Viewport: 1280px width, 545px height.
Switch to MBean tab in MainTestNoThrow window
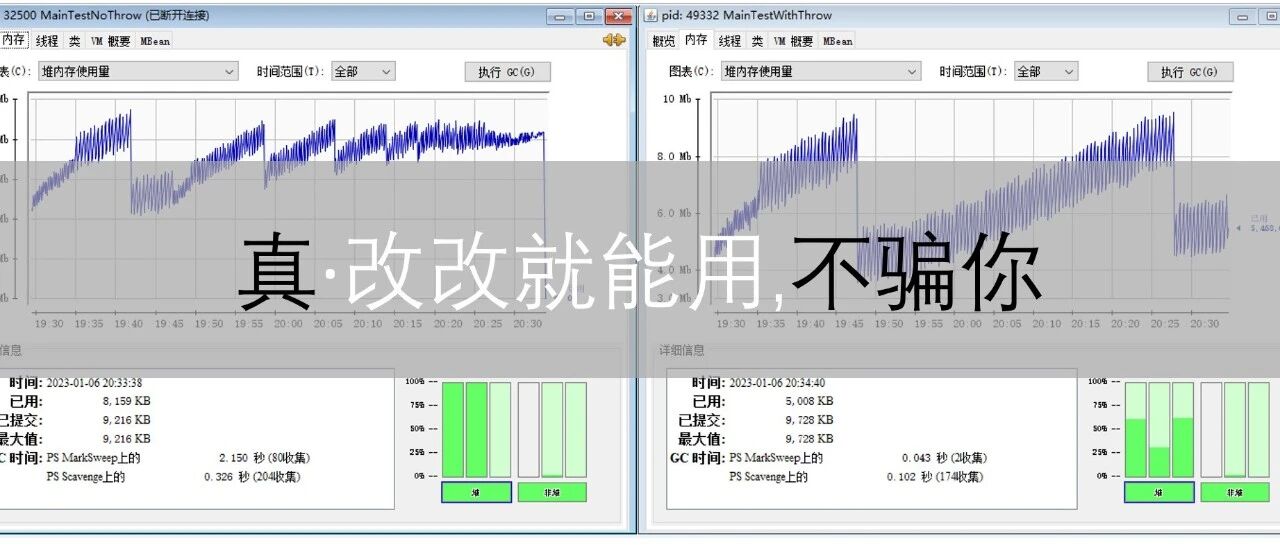tap(155, 41)
